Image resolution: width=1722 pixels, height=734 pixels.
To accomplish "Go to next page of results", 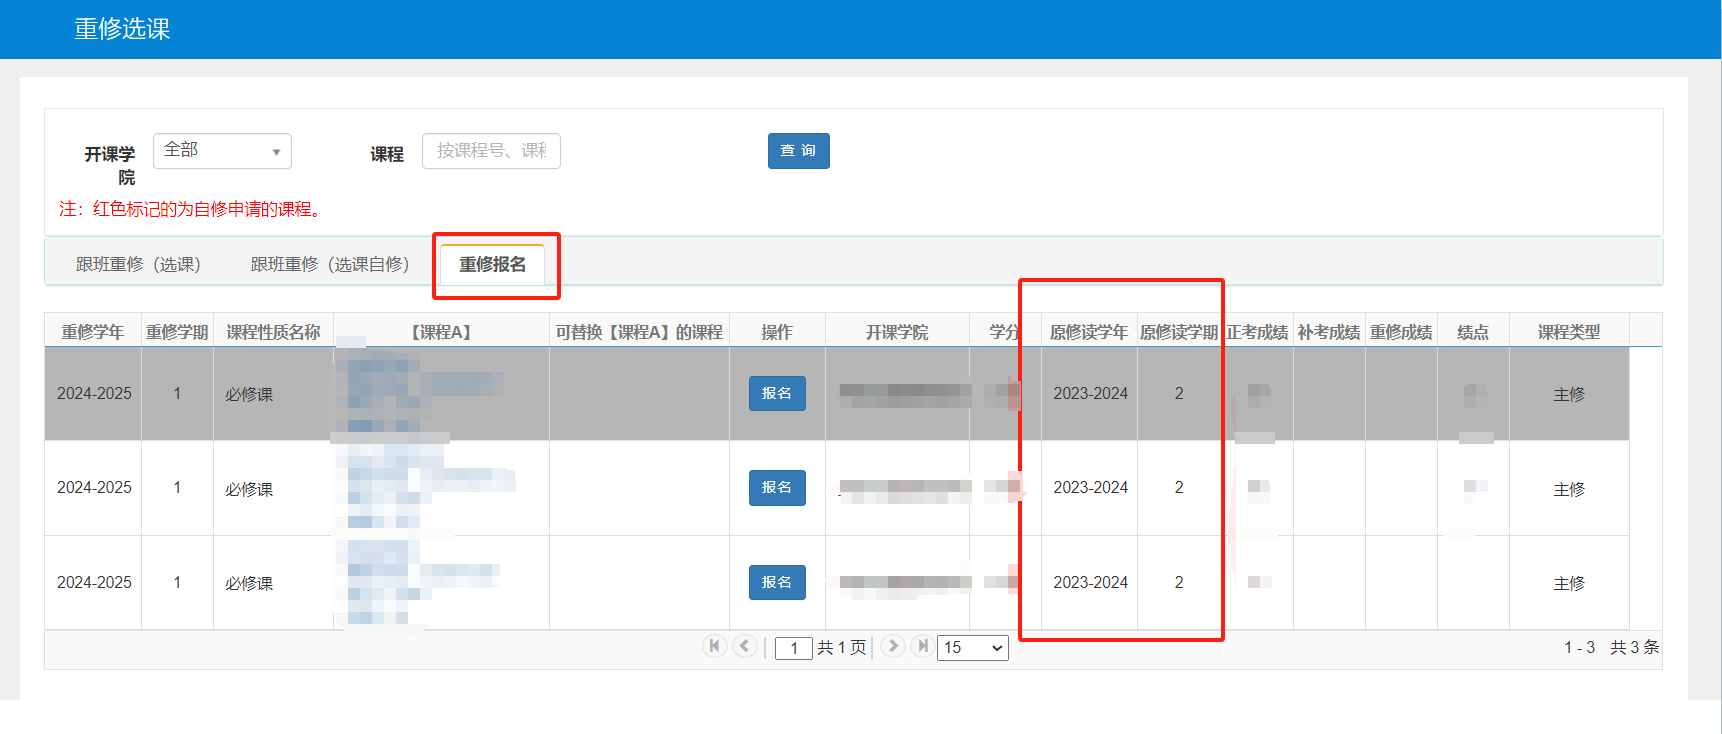I will [893, 646].
